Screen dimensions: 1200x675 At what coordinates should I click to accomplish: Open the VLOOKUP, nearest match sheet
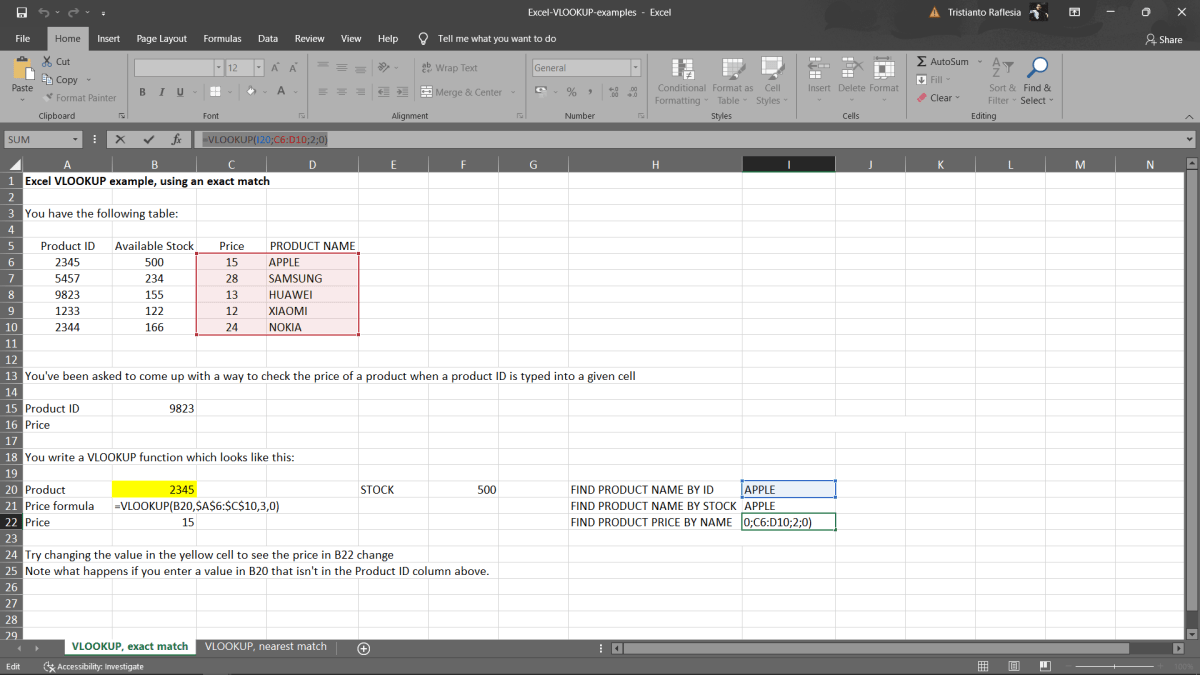(265, 646)
